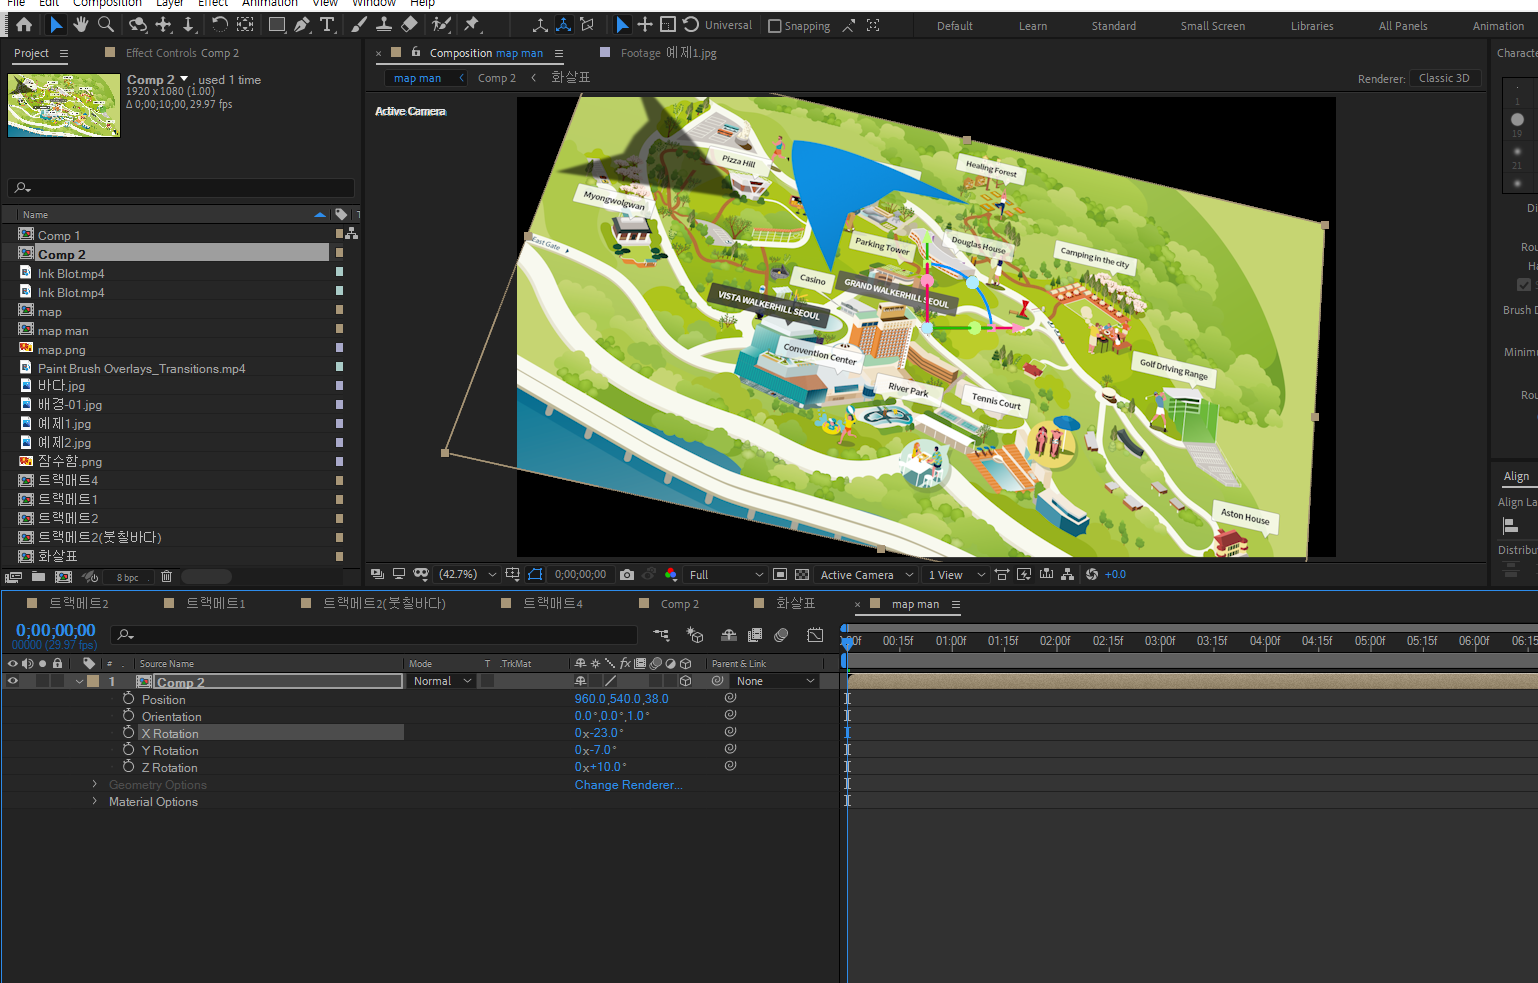
Task: Delete selected project item with the trash icon
Action: [x=167, y=577]
